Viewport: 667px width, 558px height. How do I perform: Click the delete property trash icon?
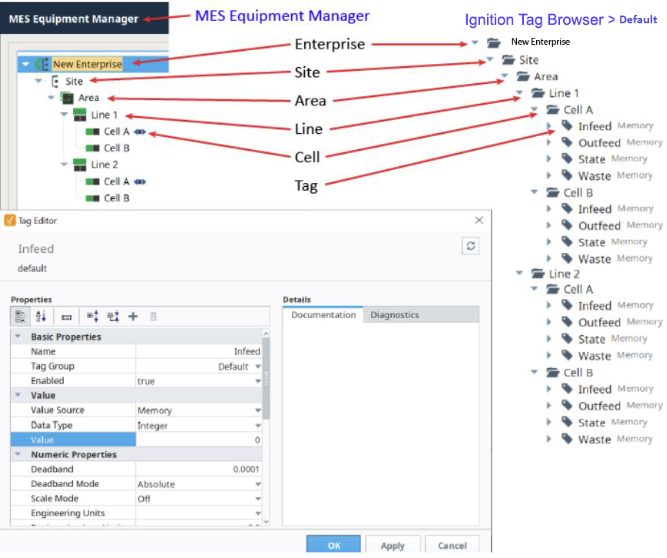point(152,316)
